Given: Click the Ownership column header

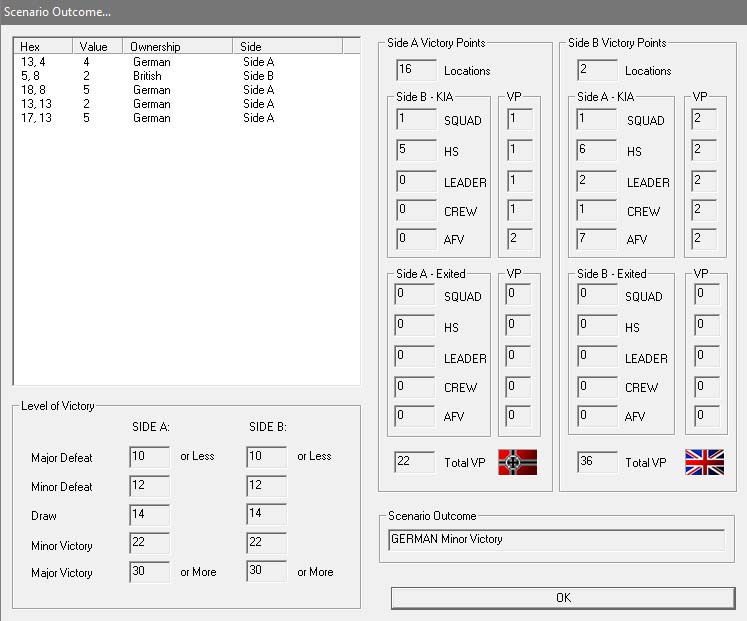Looking at the screenshot, I should click(178, 46).
